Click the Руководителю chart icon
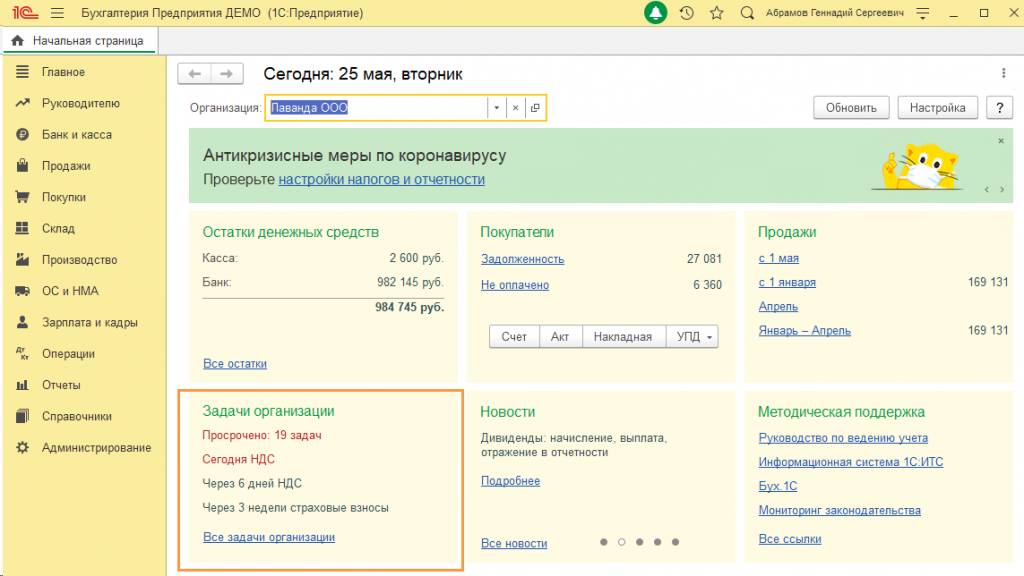1024x576 pixels. (x=22, y=103)
